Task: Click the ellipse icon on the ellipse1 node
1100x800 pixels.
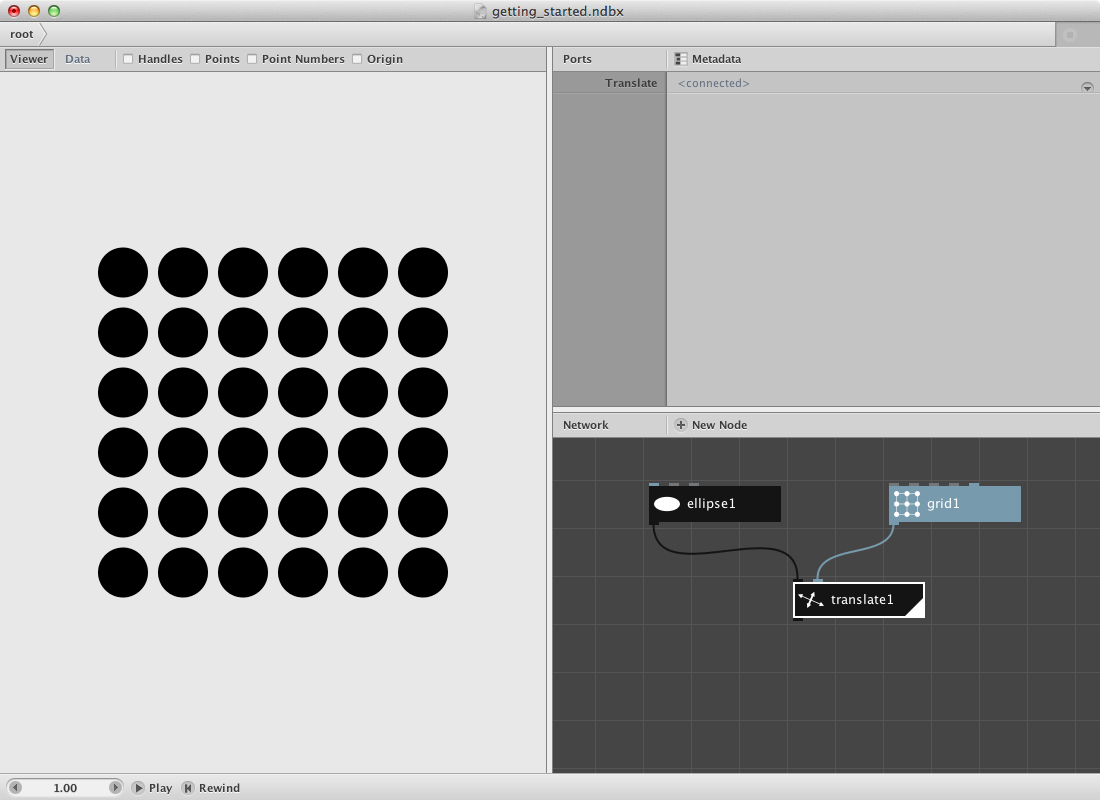Action: click(x=666, y=503)
